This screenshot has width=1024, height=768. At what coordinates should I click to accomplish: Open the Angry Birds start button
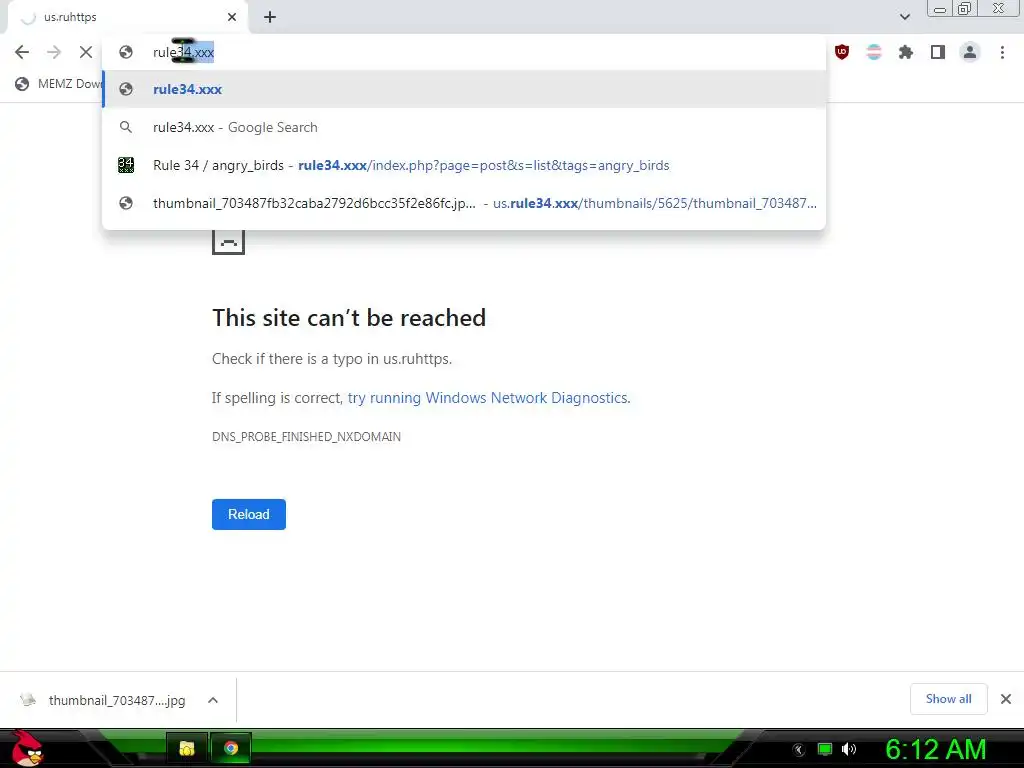tap(27, 748)
